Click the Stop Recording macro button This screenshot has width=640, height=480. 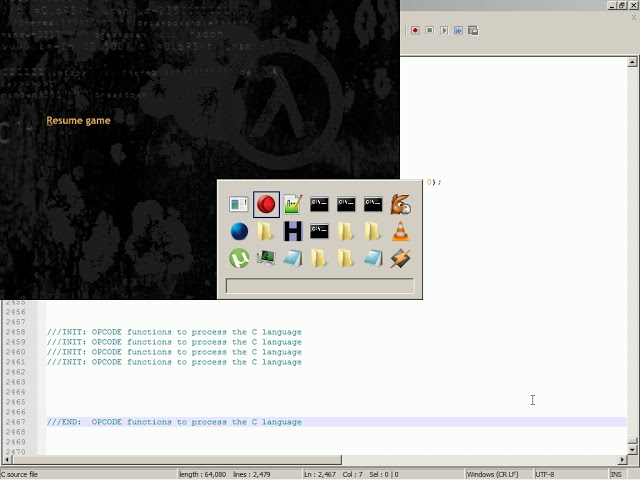(429, 31)
